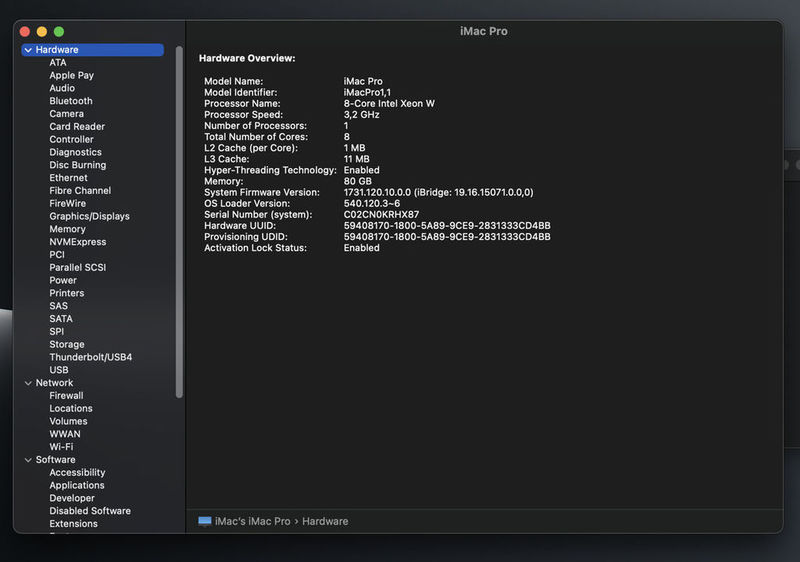Select SATA in the sidebar
Image resolution: width=800 pixels, height=562 pixels.
(x=61, y=319)
